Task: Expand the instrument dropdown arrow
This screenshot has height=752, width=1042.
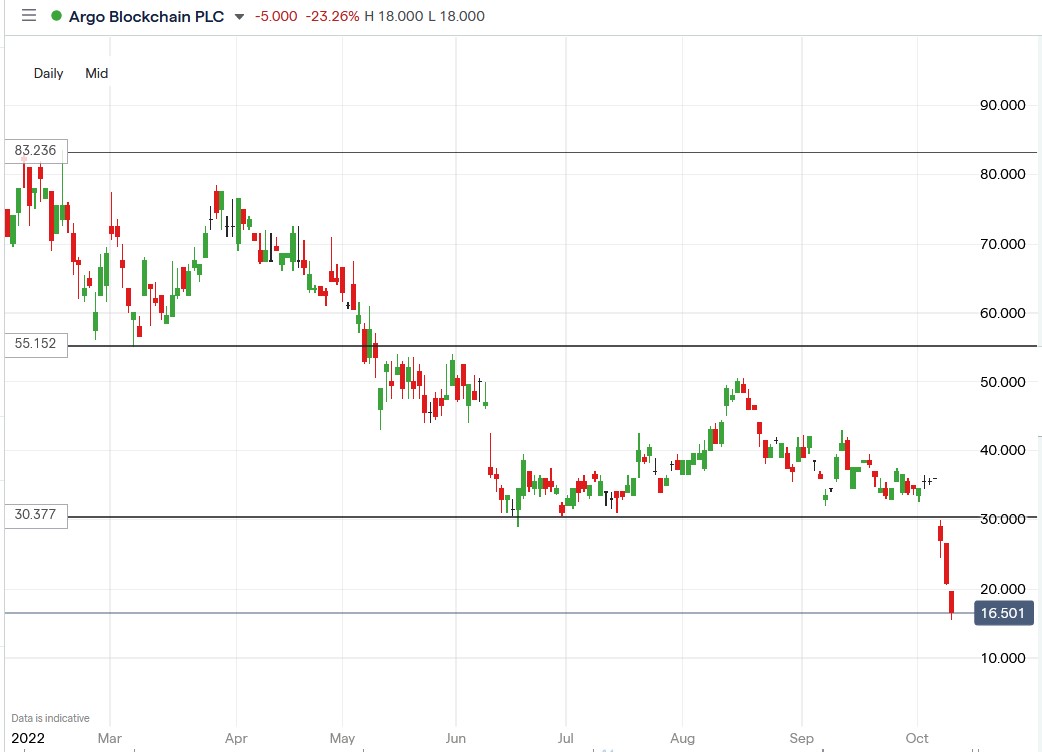Action: (x=238, y=17)
